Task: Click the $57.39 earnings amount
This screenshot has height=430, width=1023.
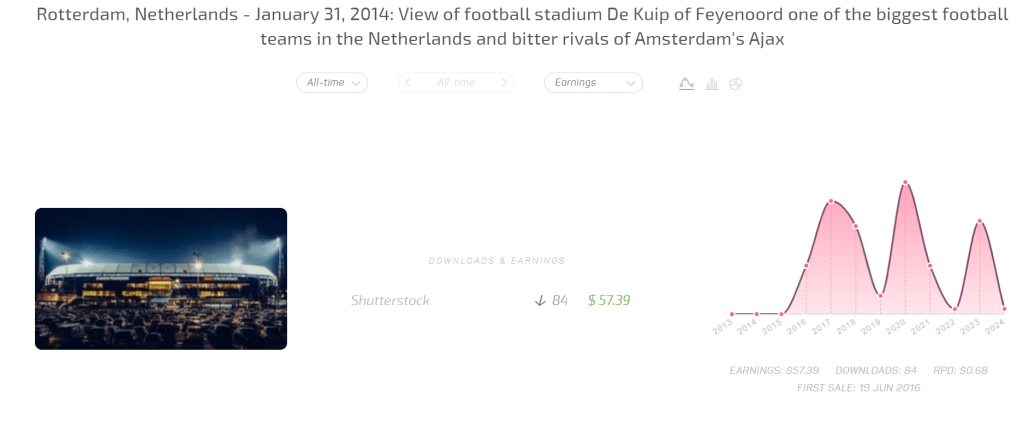Action: (609, 300)
